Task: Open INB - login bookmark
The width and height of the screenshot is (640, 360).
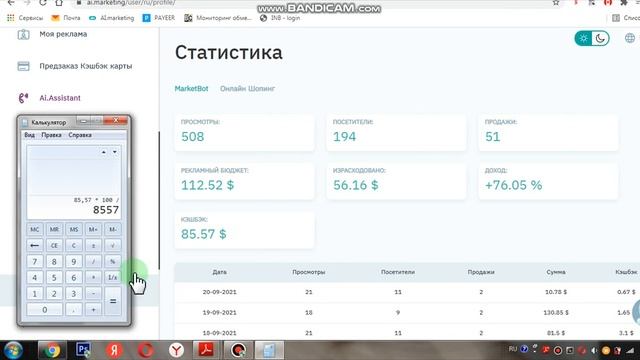Action: pos(280,18)
